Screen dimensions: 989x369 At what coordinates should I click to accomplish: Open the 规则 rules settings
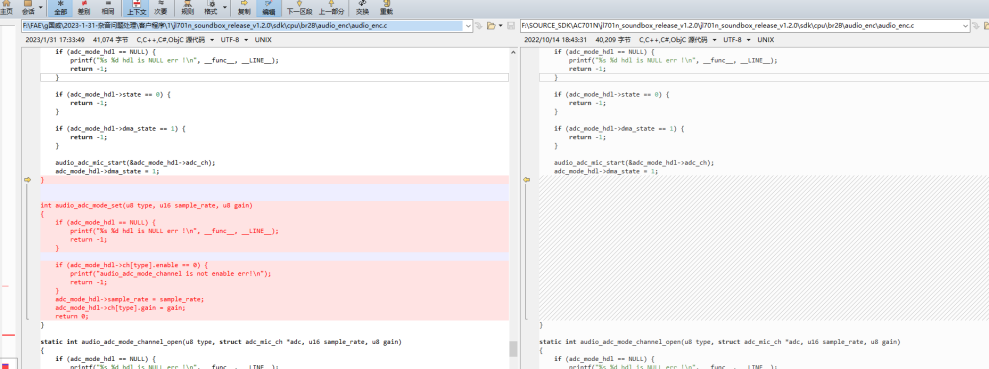(187, 8)
